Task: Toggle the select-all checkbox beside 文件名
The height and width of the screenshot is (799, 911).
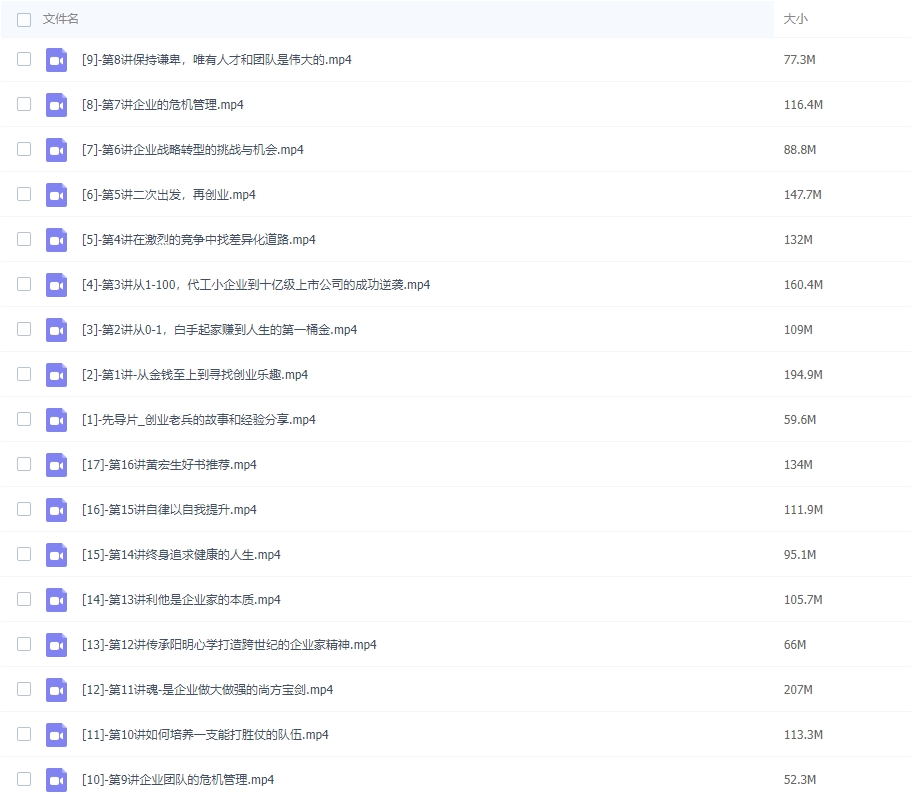Action: click(x=24, y=19)
